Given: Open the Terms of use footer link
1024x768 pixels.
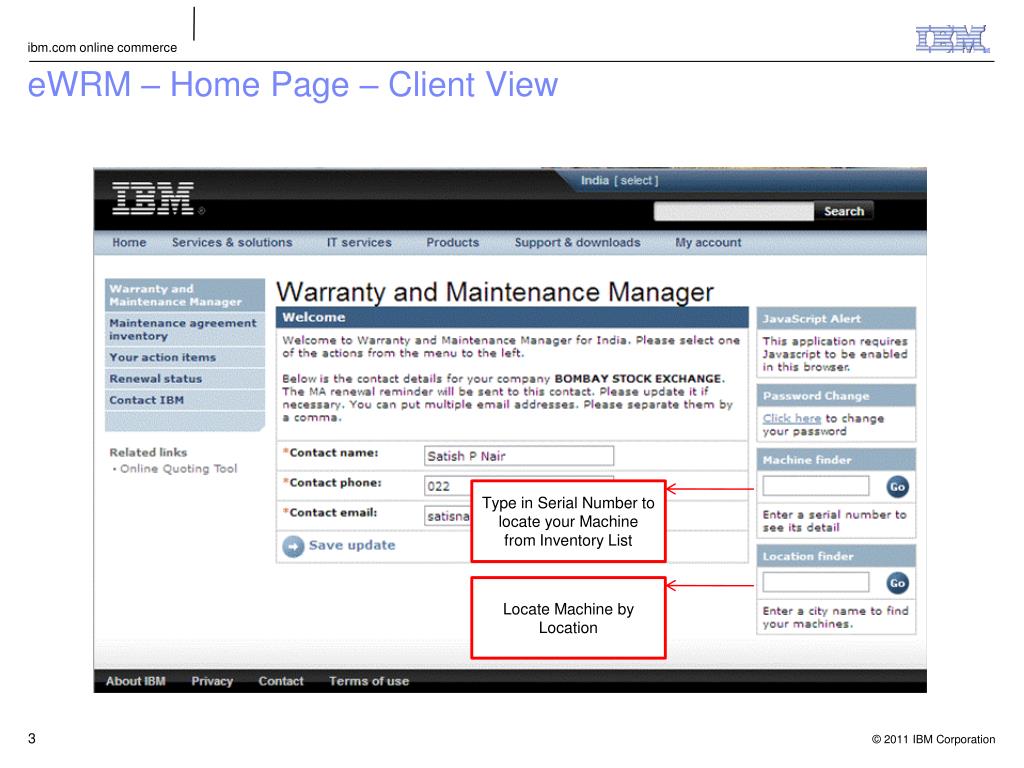Looking at the screenshot, I should point(369,681).
